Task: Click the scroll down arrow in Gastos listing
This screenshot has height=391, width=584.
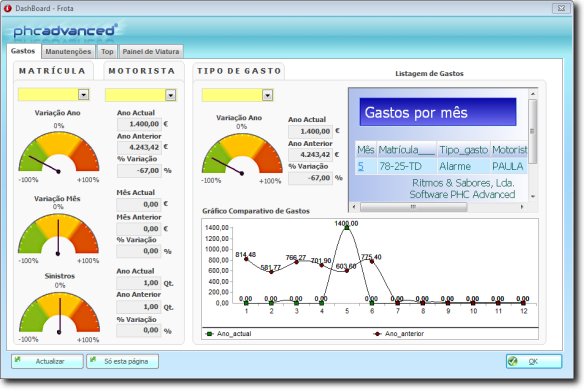Action: click(x=533, y=196)
